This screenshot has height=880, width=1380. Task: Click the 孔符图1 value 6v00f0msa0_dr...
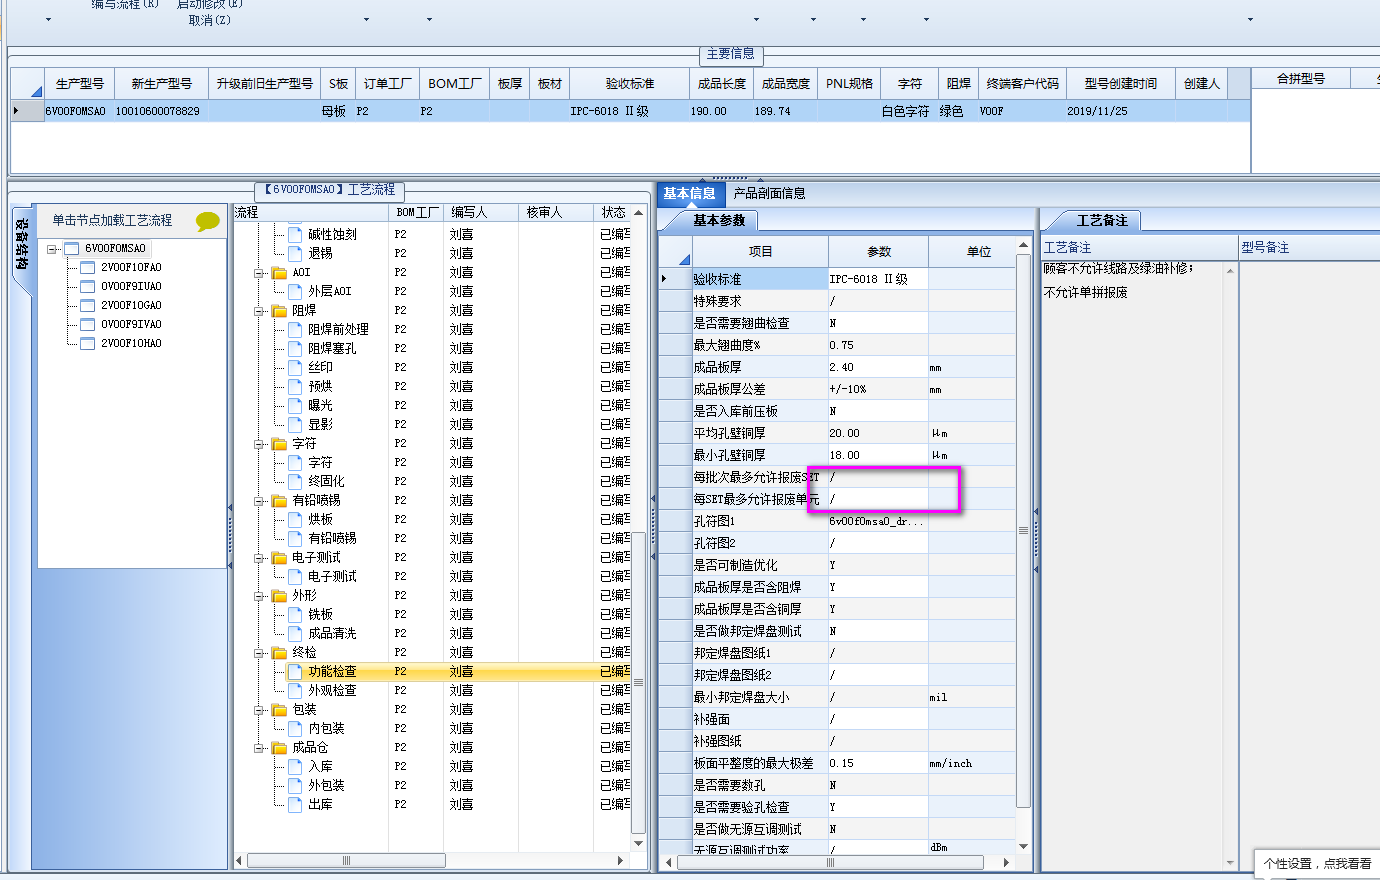pyautogui.click(x=878, y=521)
